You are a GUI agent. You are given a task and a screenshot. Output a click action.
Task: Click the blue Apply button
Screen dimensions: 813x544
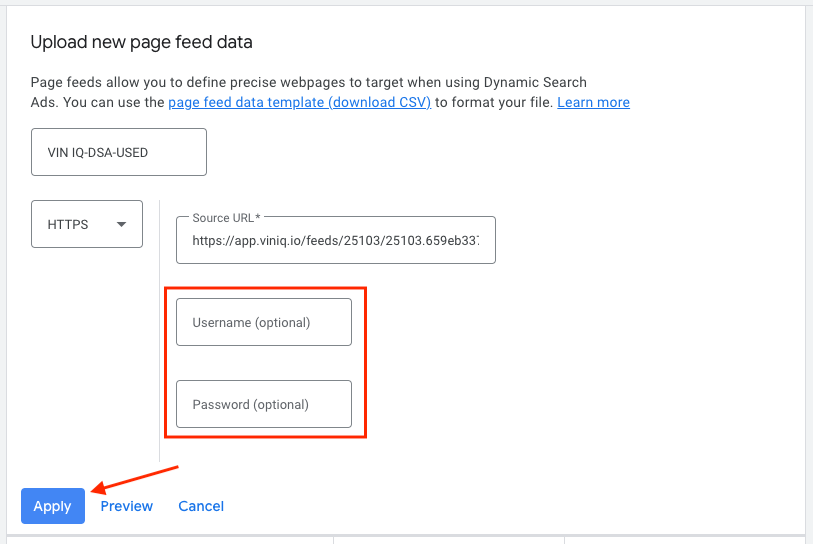[52, 506]
